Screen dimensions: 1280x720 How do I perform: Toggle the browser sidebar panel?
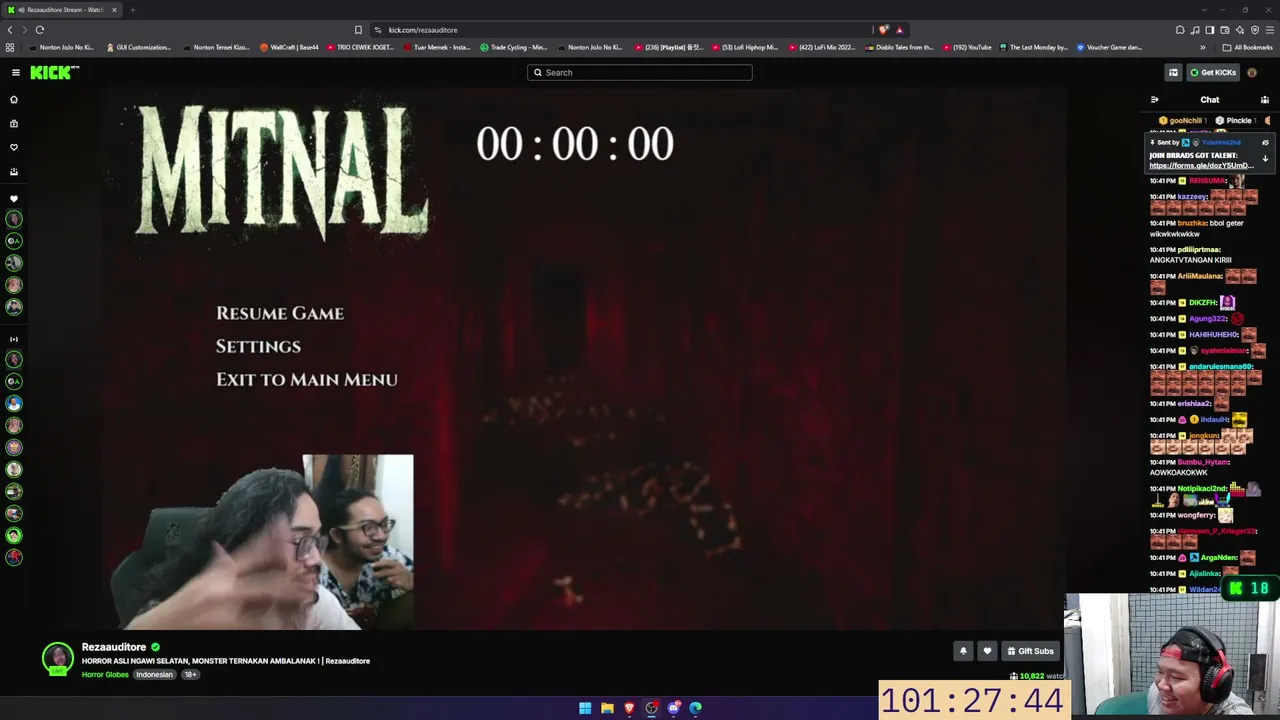point(1210,30)
